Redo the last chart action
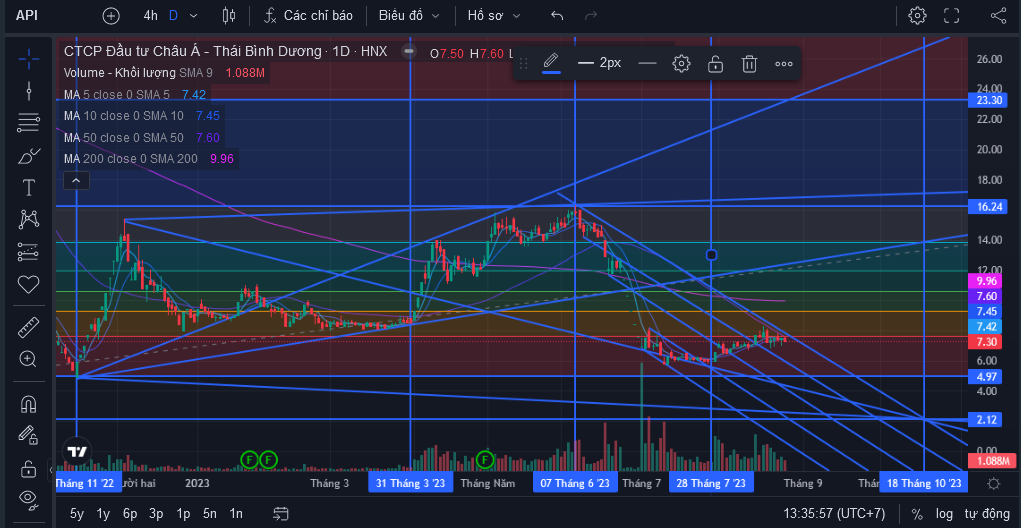 591,16
